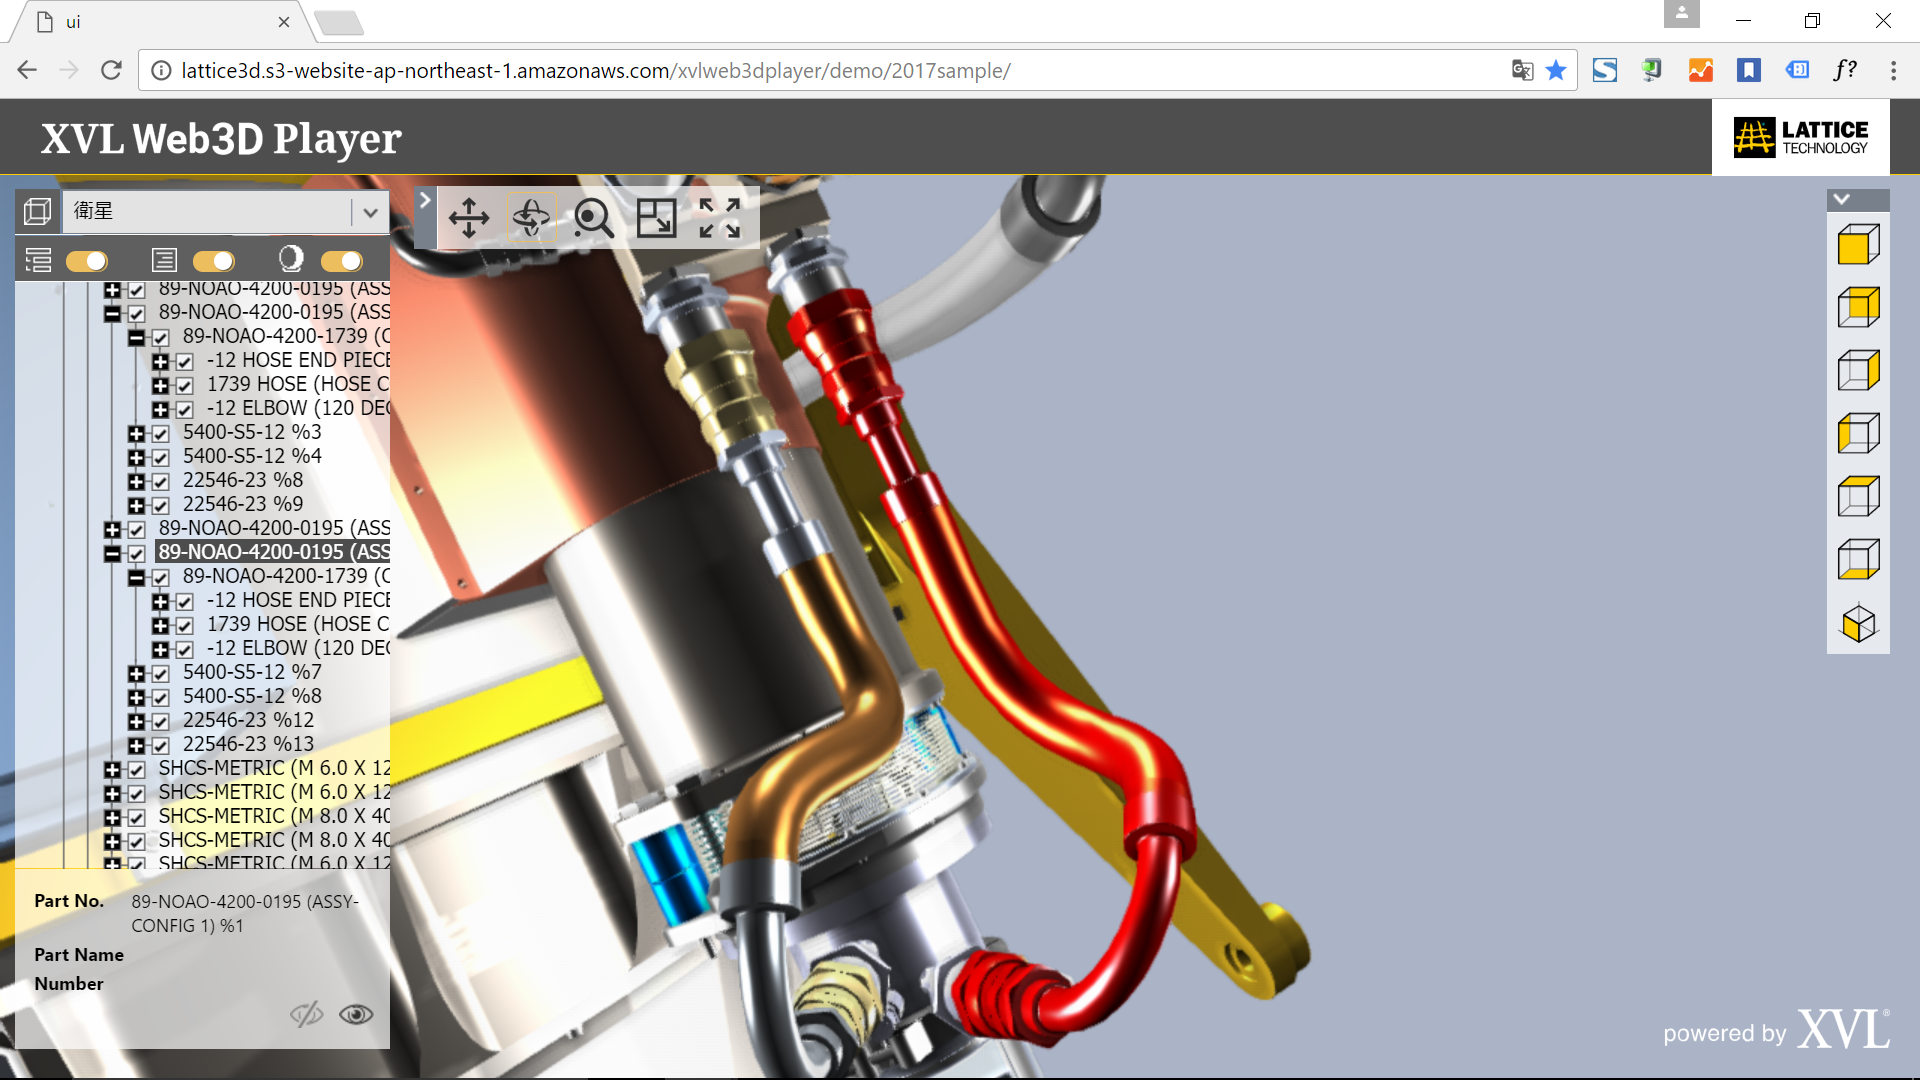Open the Chrome three-dot menu
The height and width of the screenshot is (1080, 1920).
tap(1893, 70)
